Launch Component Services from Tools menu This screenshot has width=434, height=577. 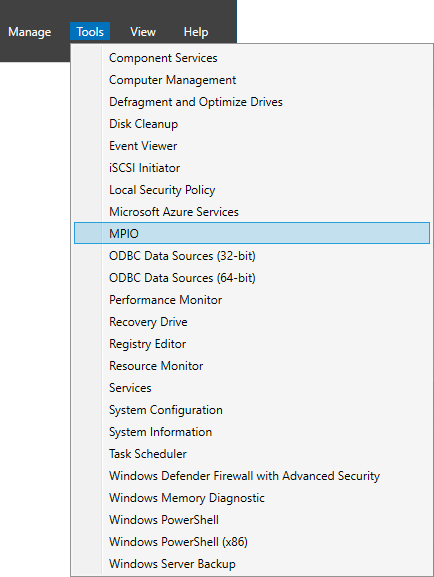pos(252,58)
